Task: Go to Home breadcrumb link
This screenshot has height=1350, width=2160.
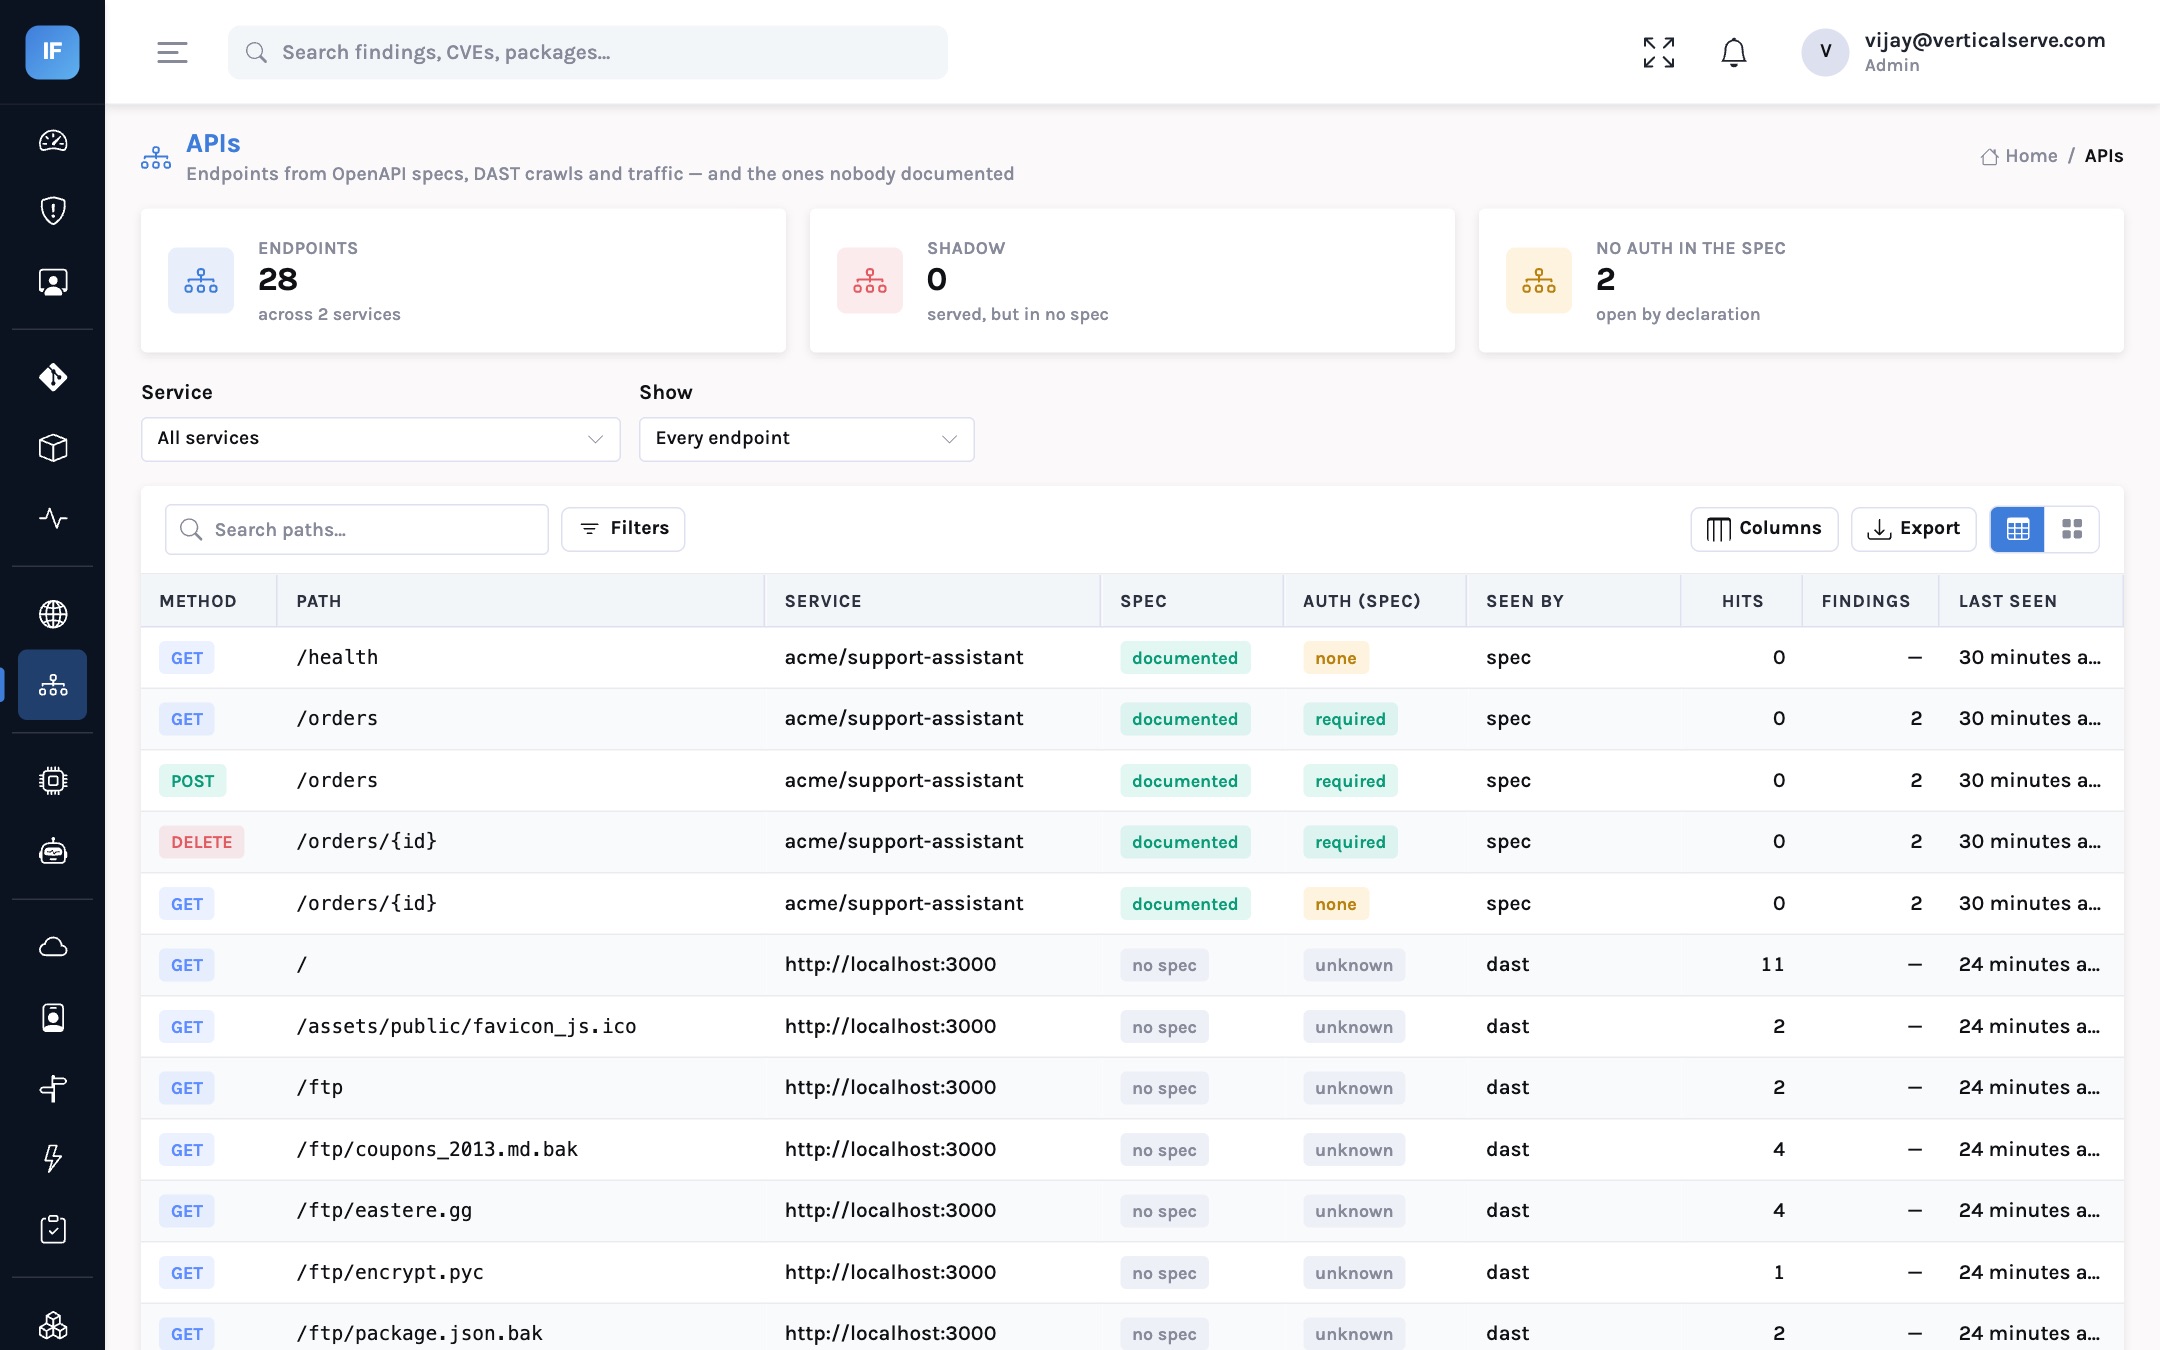Action: (x=2019, y=156)
